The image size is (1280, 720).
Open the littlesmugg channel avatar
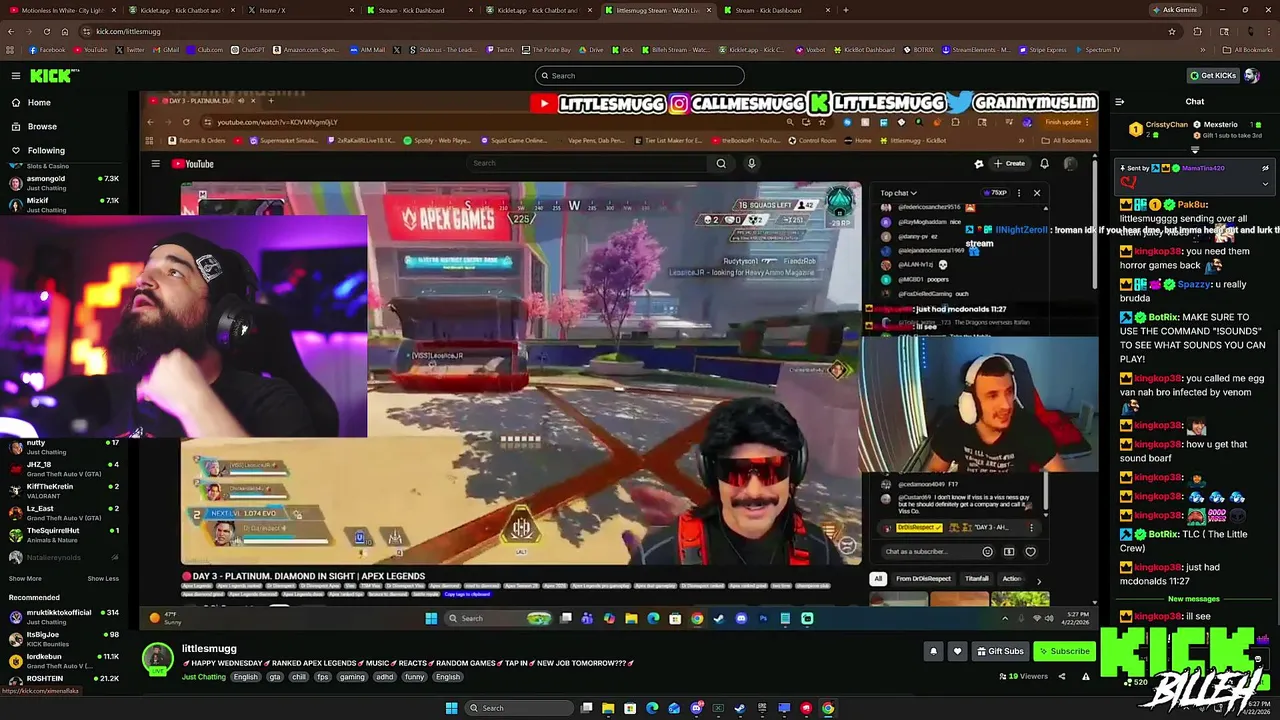[157, 659]
